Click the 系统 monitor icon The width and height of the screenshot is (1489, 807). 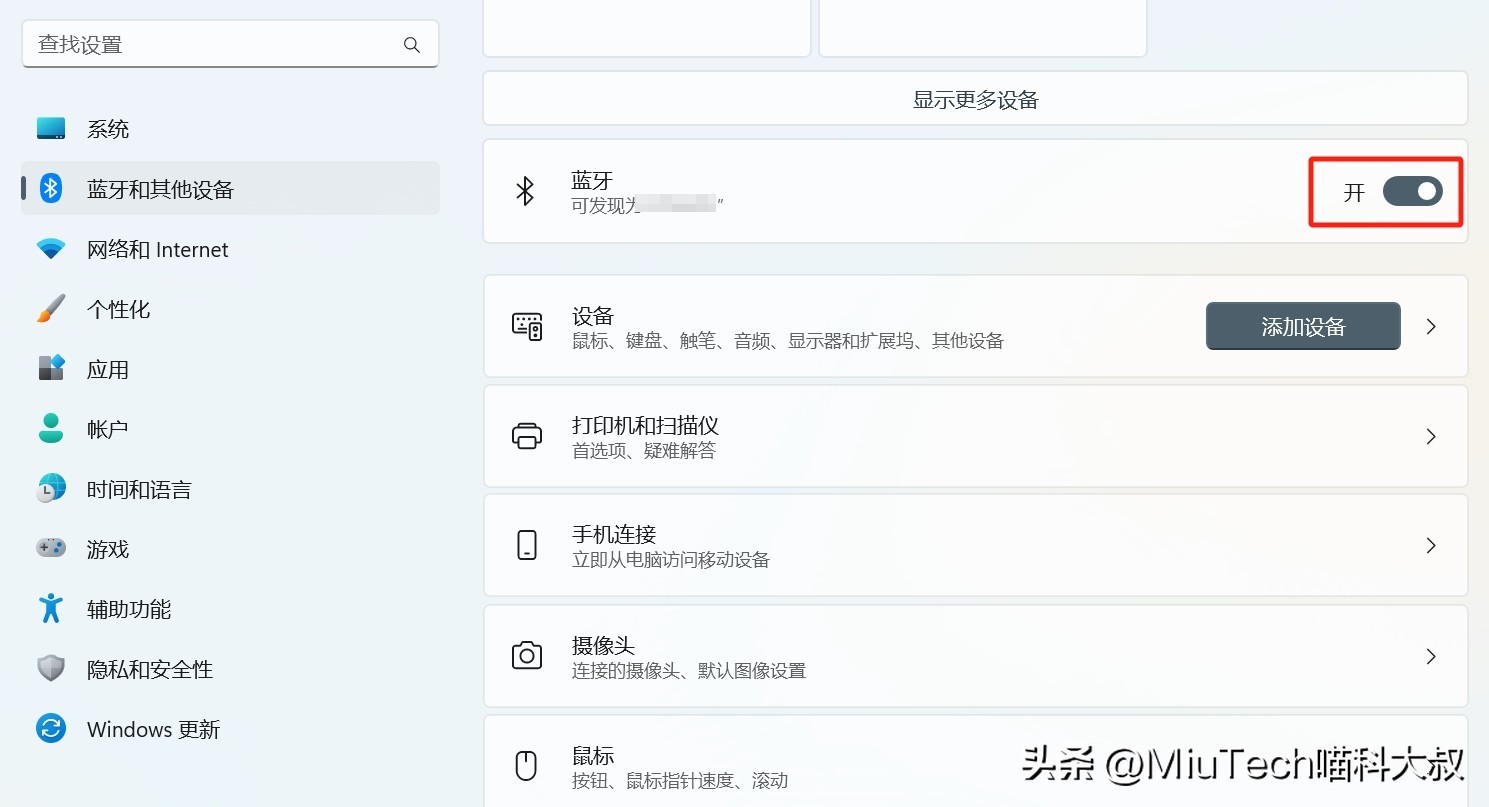tap(51, 129)
